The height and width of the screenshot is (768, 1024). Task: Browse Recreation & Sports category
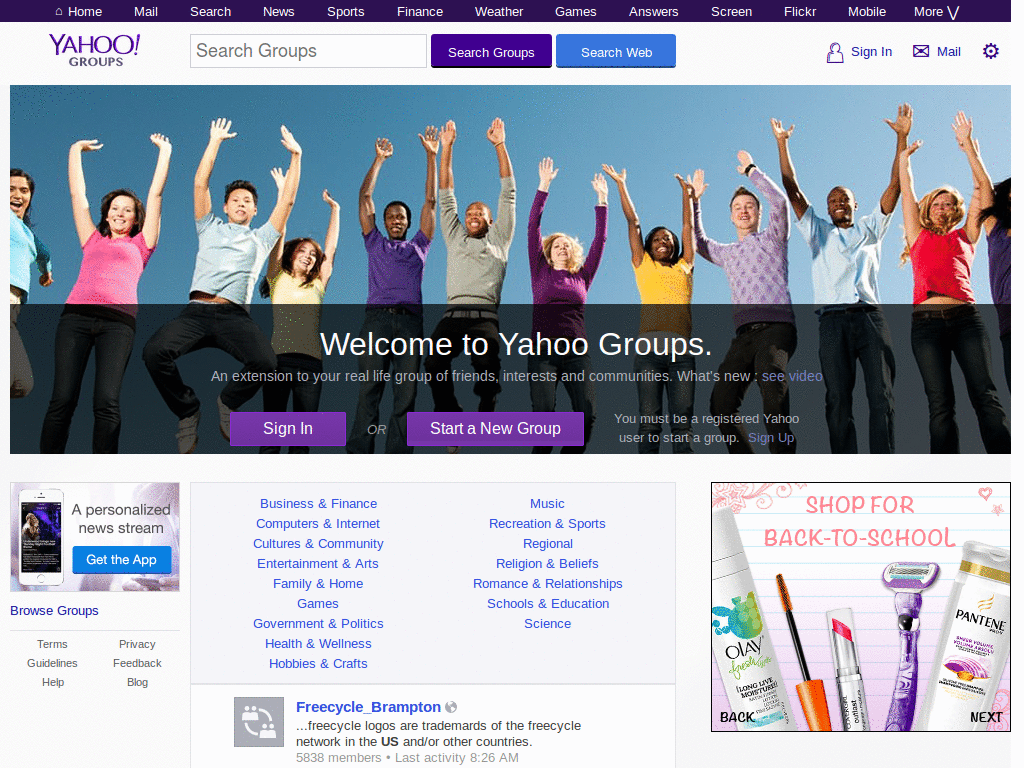tap(547, 524)
